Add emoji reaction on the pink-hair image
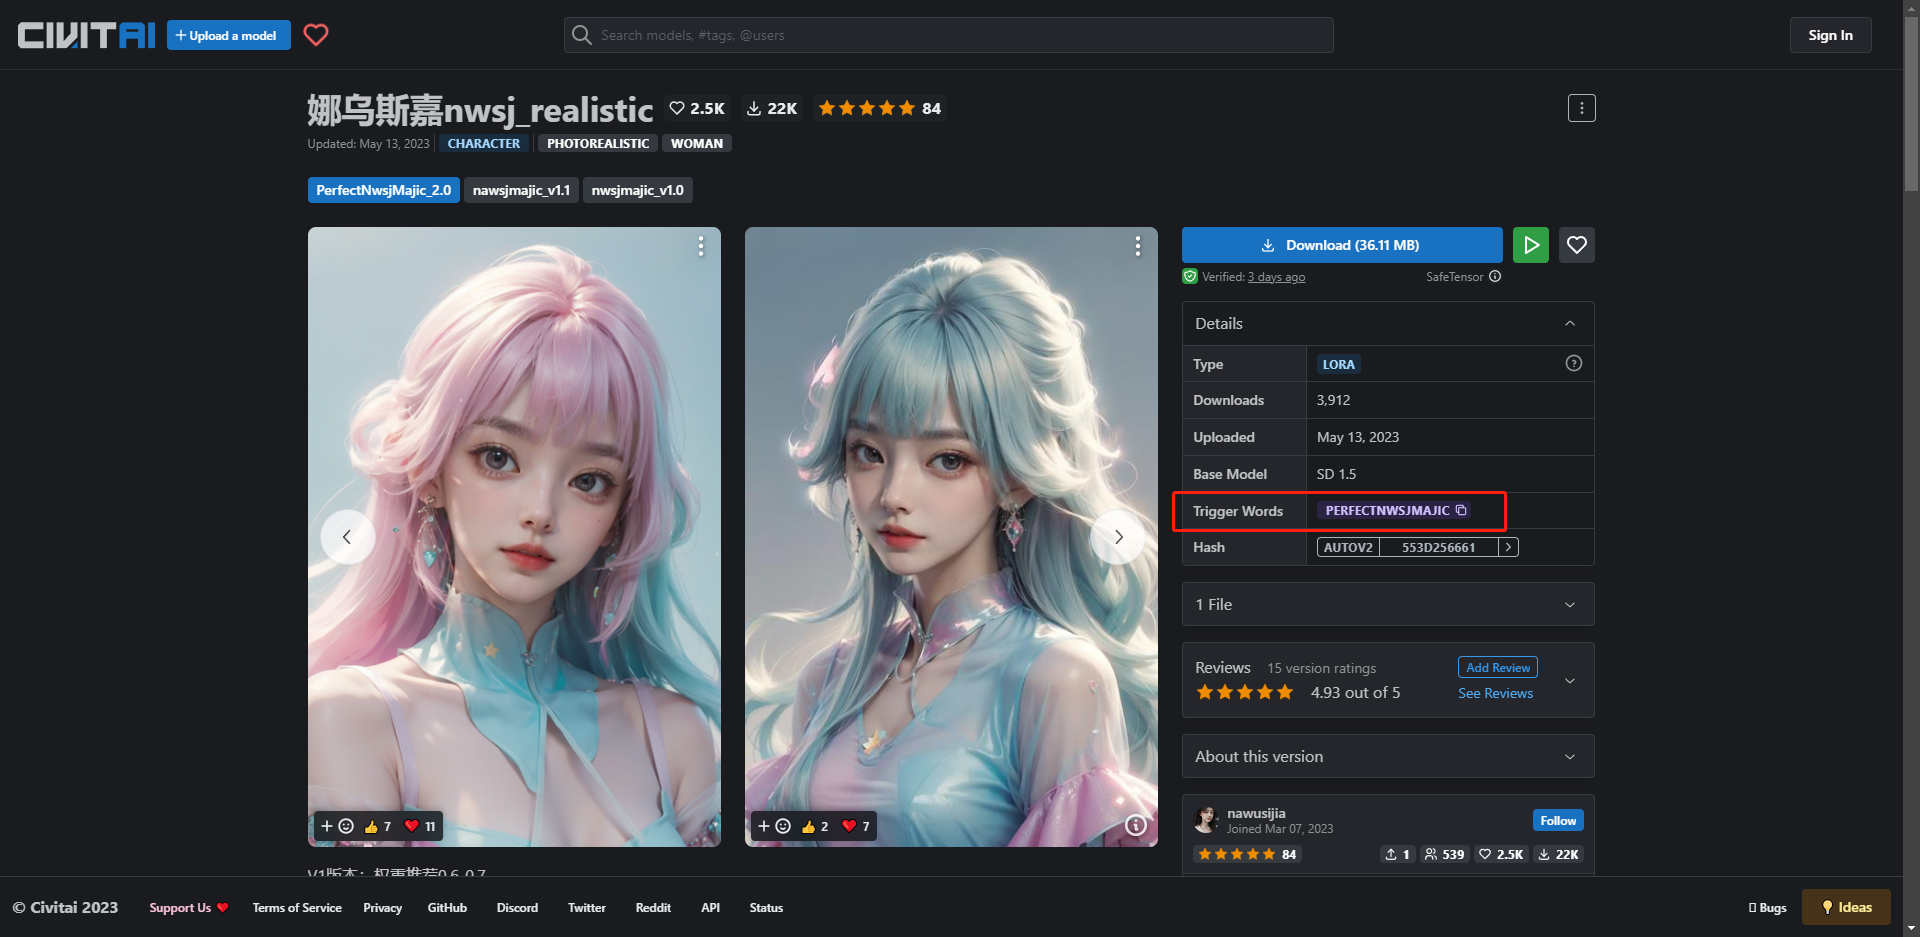 [x=337, y=826]
